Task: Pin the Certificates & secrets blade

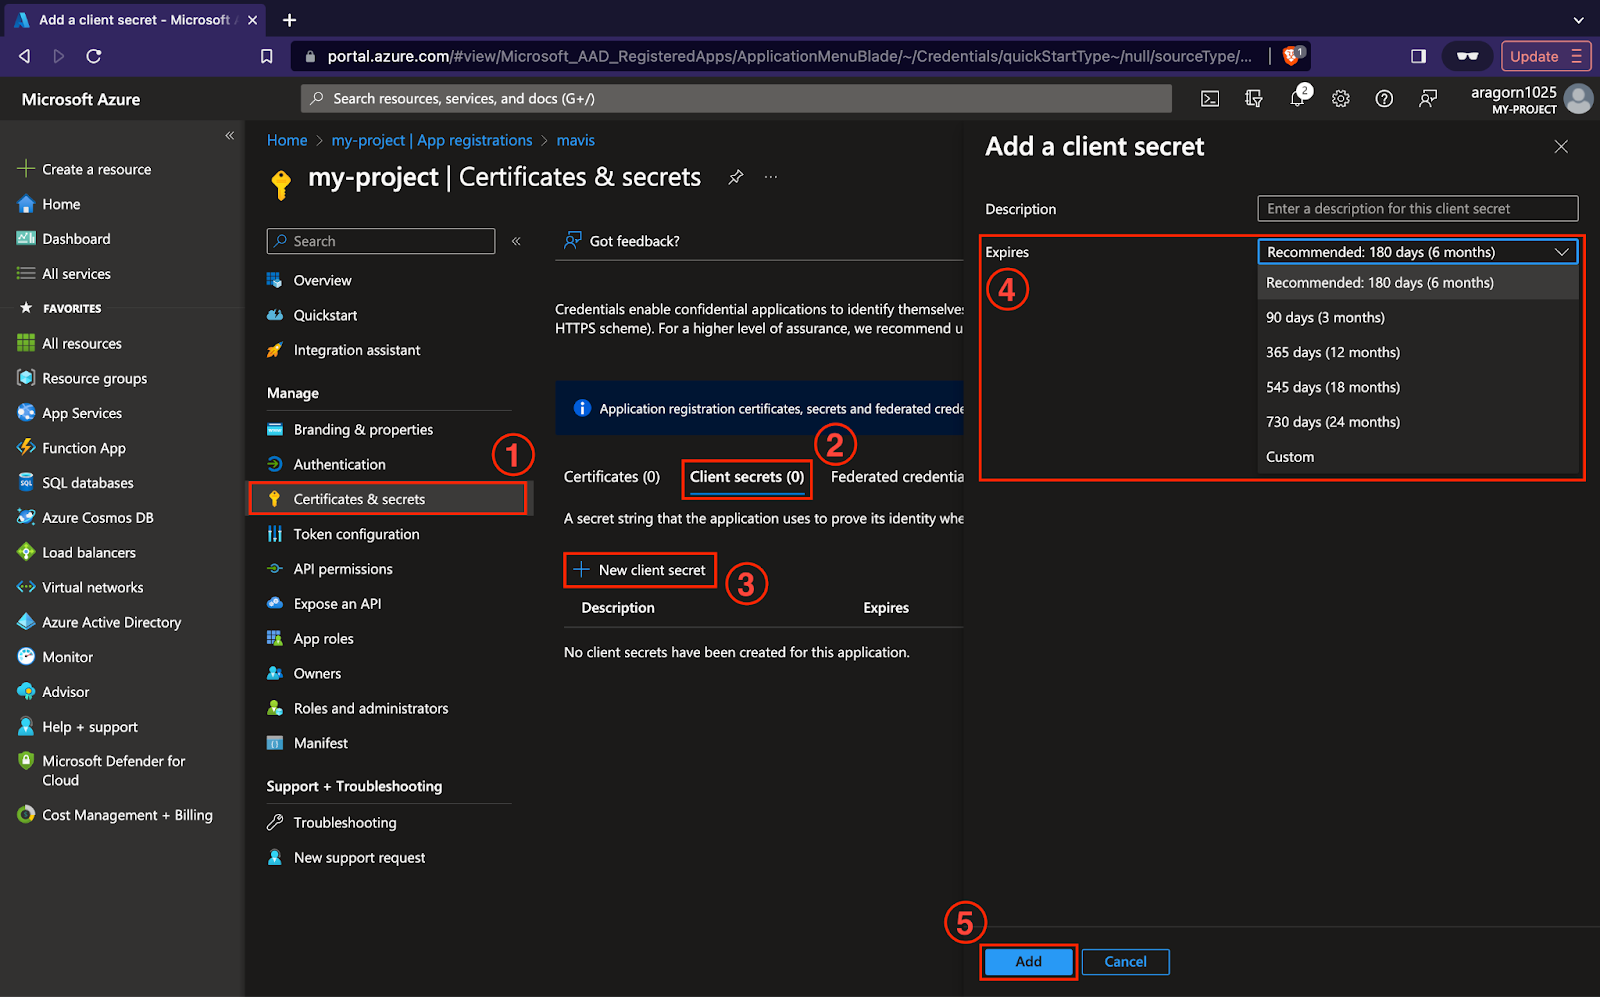Action: click(736, 177)
